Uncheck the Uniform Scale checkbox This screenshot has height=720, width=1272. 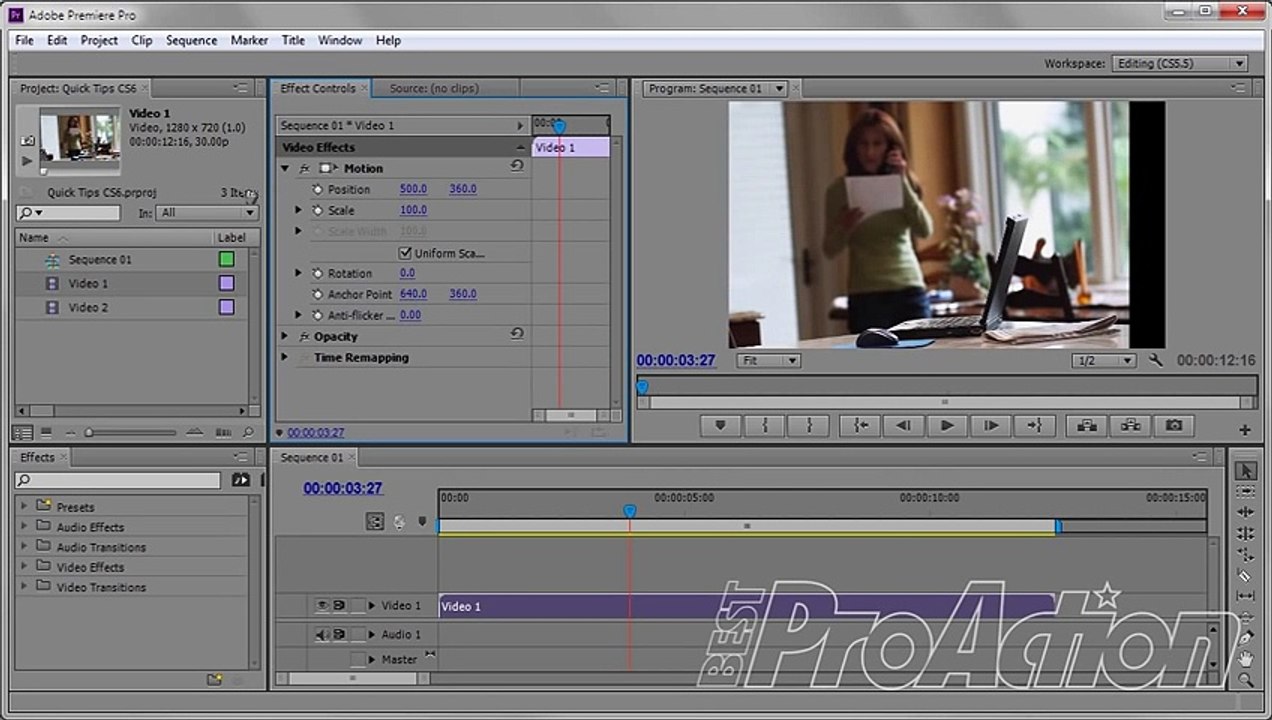coord(405,253)
